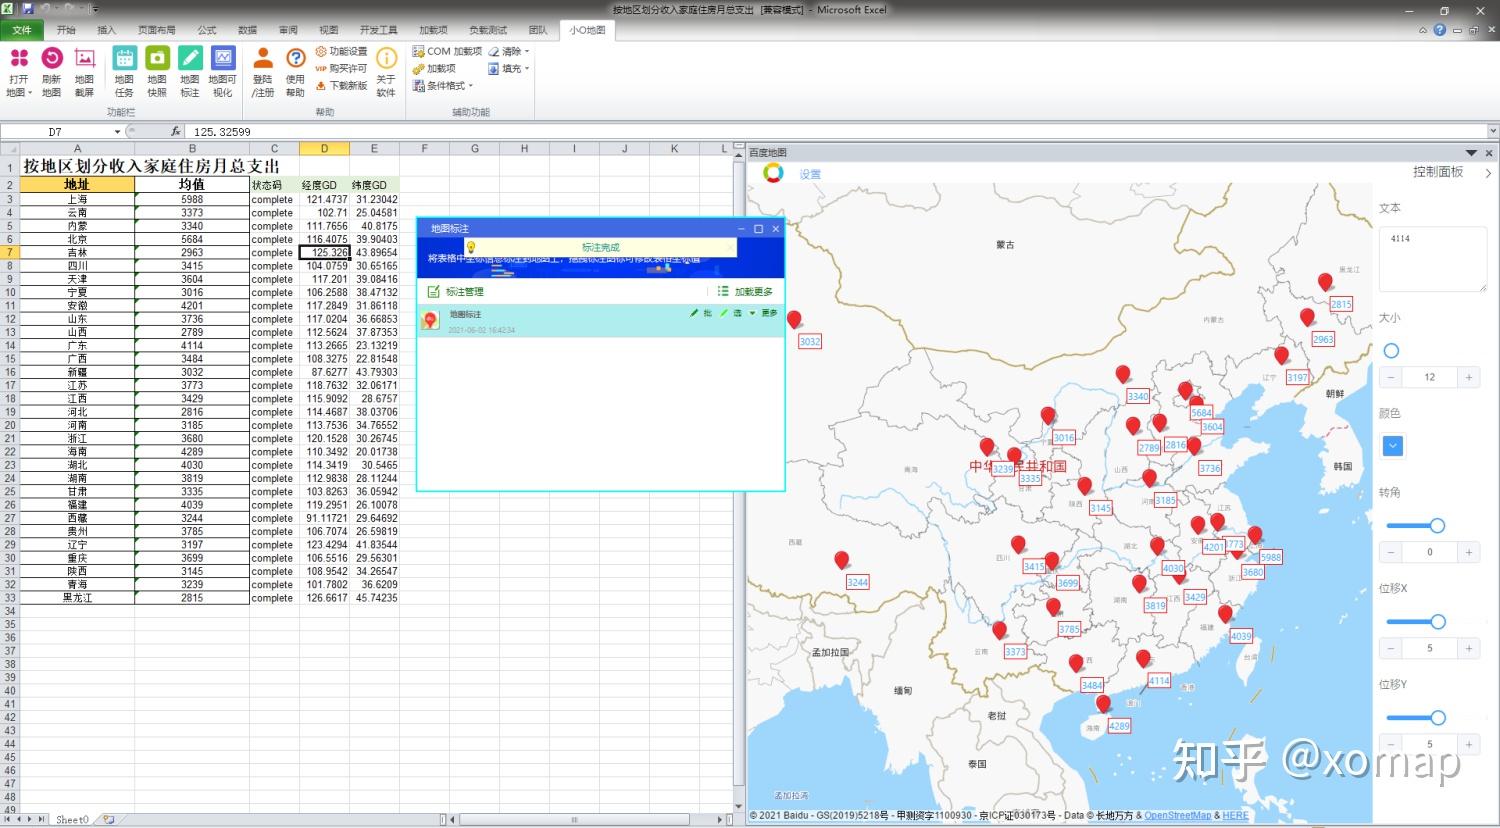Select the 地图标注 annotation tool in ribbon
Image resolution: width=1500 pixels, height=828 pixels.
click(x=190, y=60)
